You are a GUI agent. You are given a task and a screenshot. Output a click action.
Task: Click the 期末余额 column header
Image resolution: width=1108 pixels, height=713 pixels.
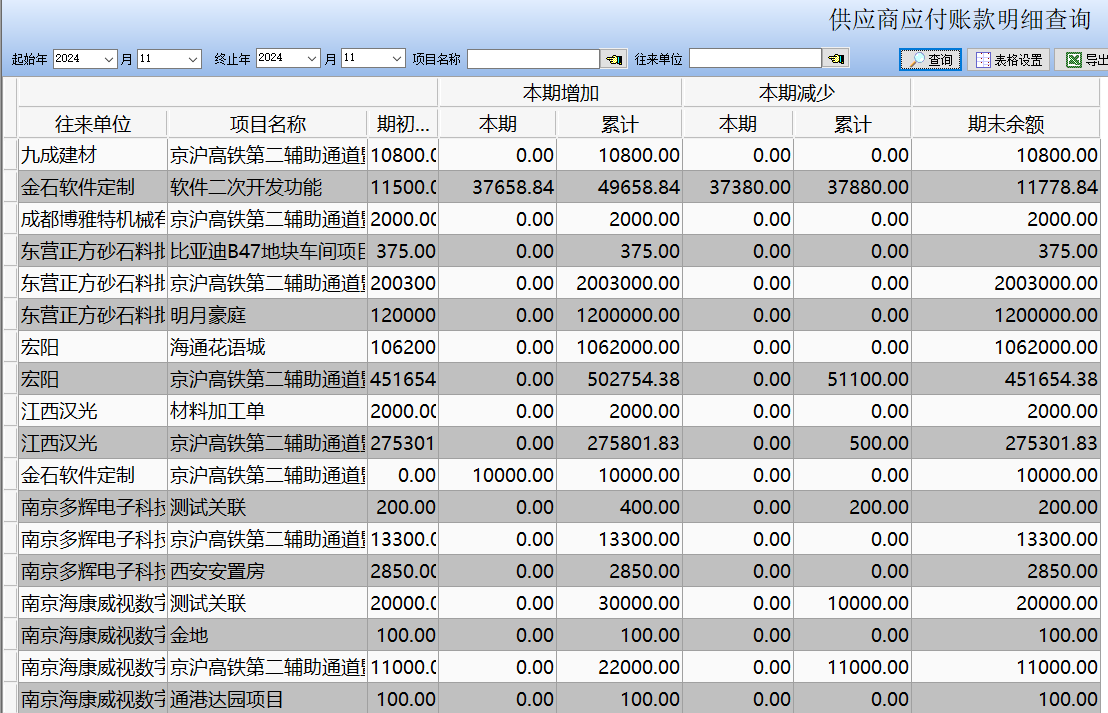coord(1005,125)
